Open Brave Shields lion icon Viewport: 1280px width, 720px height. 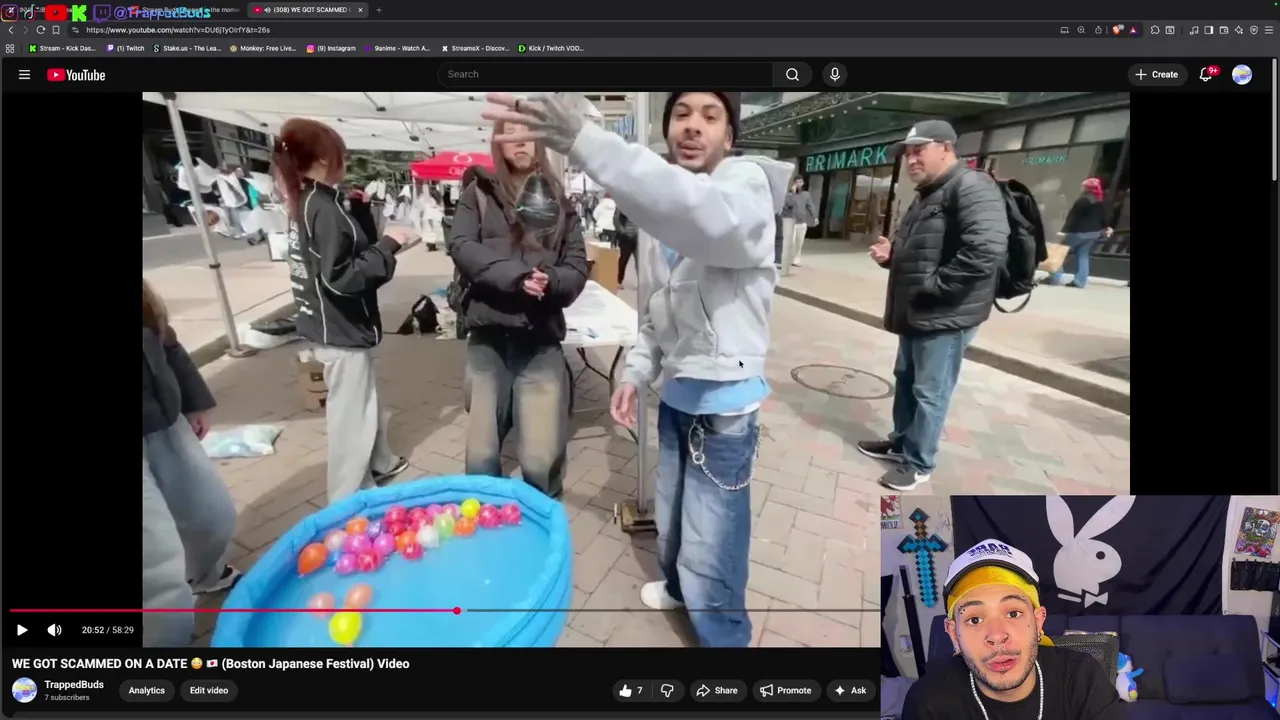[1118, 30]
